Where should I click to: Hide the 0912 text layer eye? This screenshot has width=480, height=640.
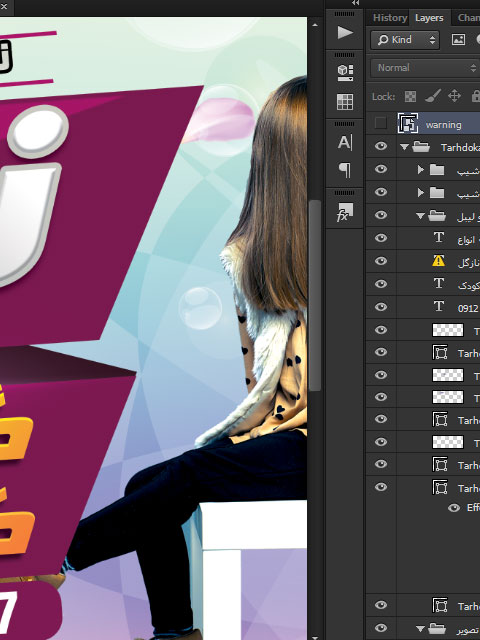click(381, 307)
